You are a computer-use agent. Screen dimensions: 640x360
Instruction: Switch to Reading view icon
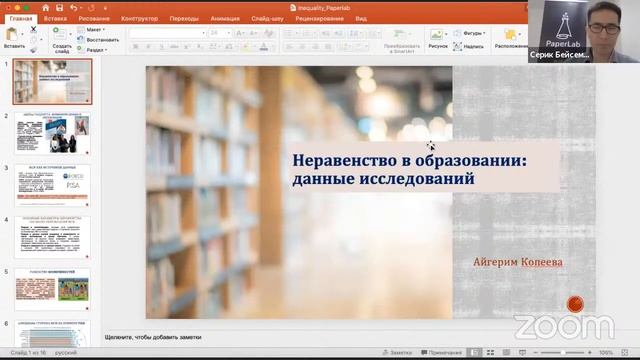click(506, 352)
